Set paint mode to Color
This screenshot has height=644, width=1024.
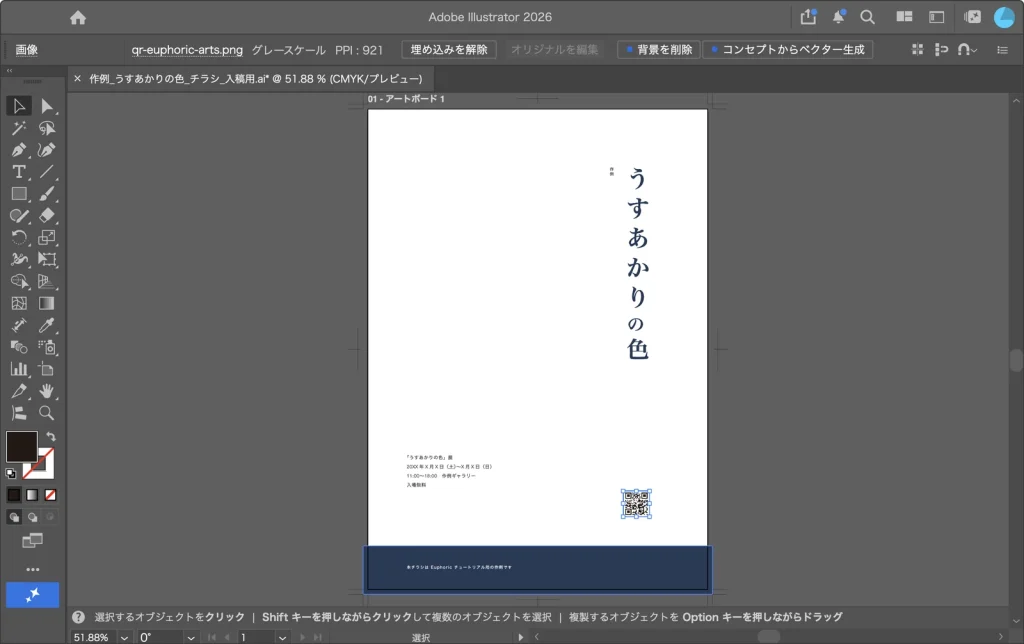14,495
